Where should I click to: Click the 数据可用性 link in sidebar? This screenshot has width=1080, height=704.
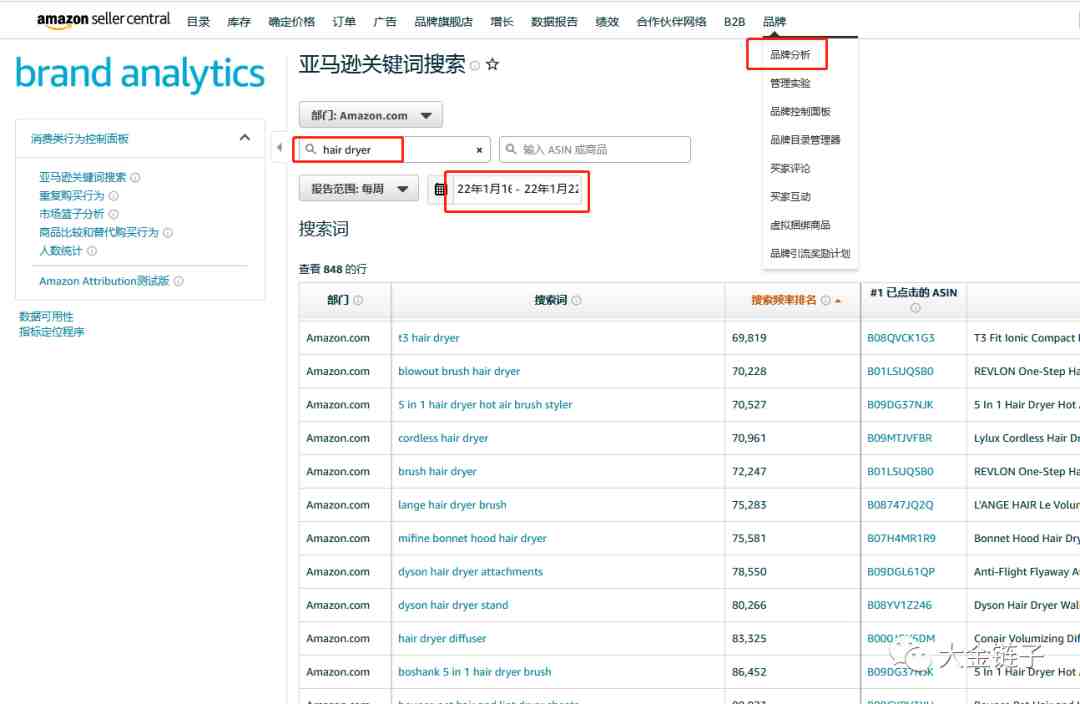coord(46,317)
